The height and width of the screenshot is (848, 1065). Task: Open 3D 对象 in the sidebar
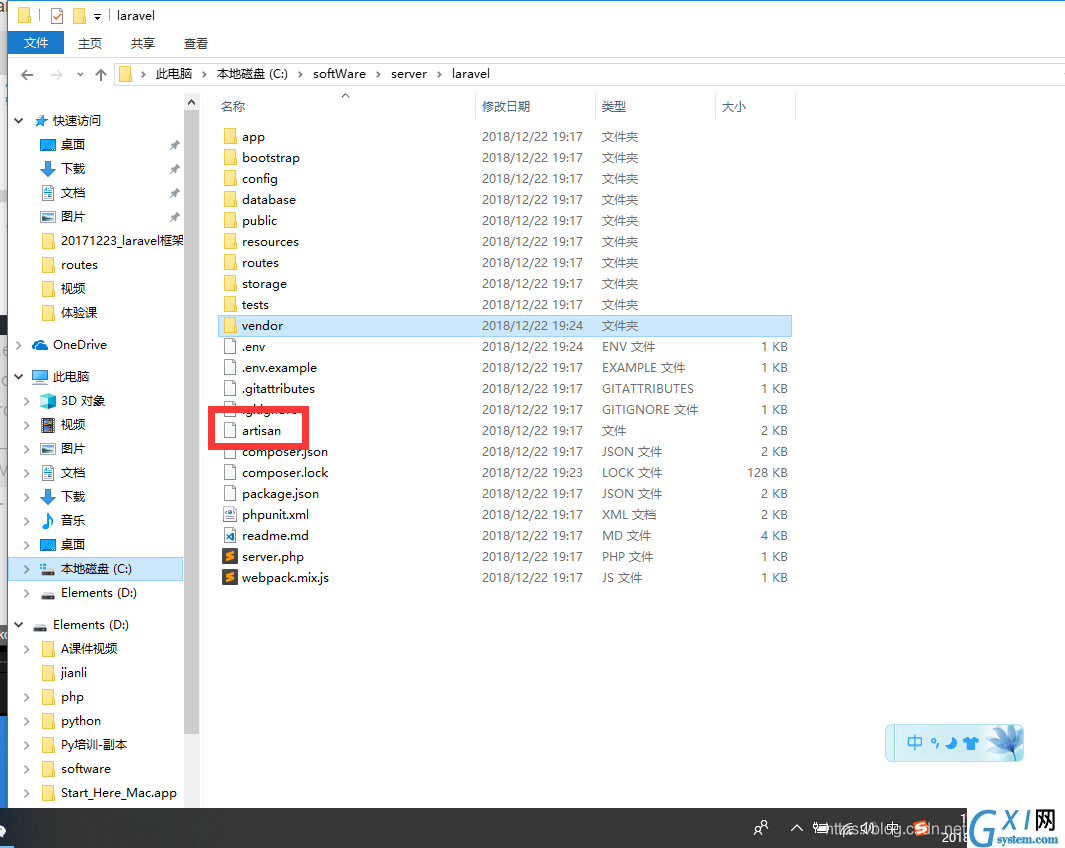83,401
